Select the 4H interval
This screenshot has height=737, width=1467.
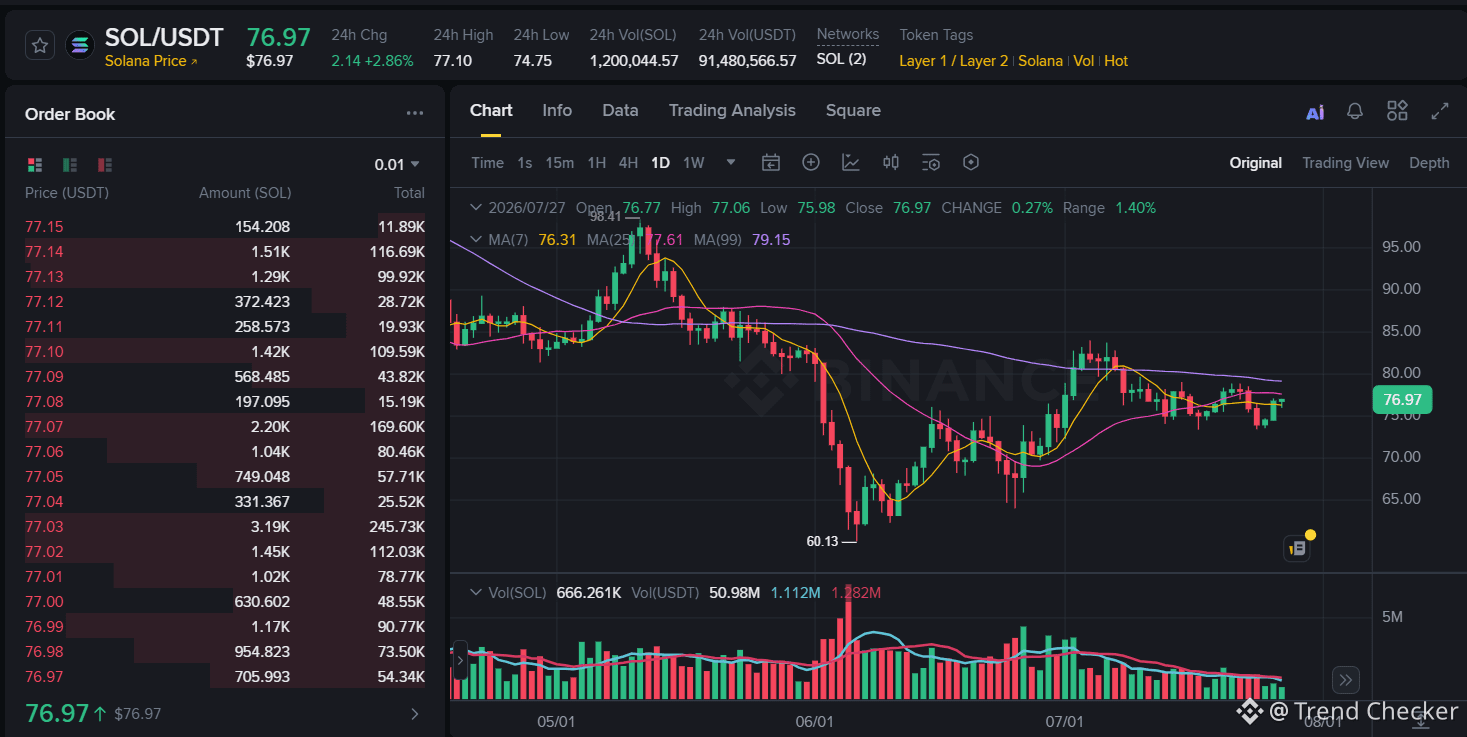pyautogui.click(x=628, y=163)
